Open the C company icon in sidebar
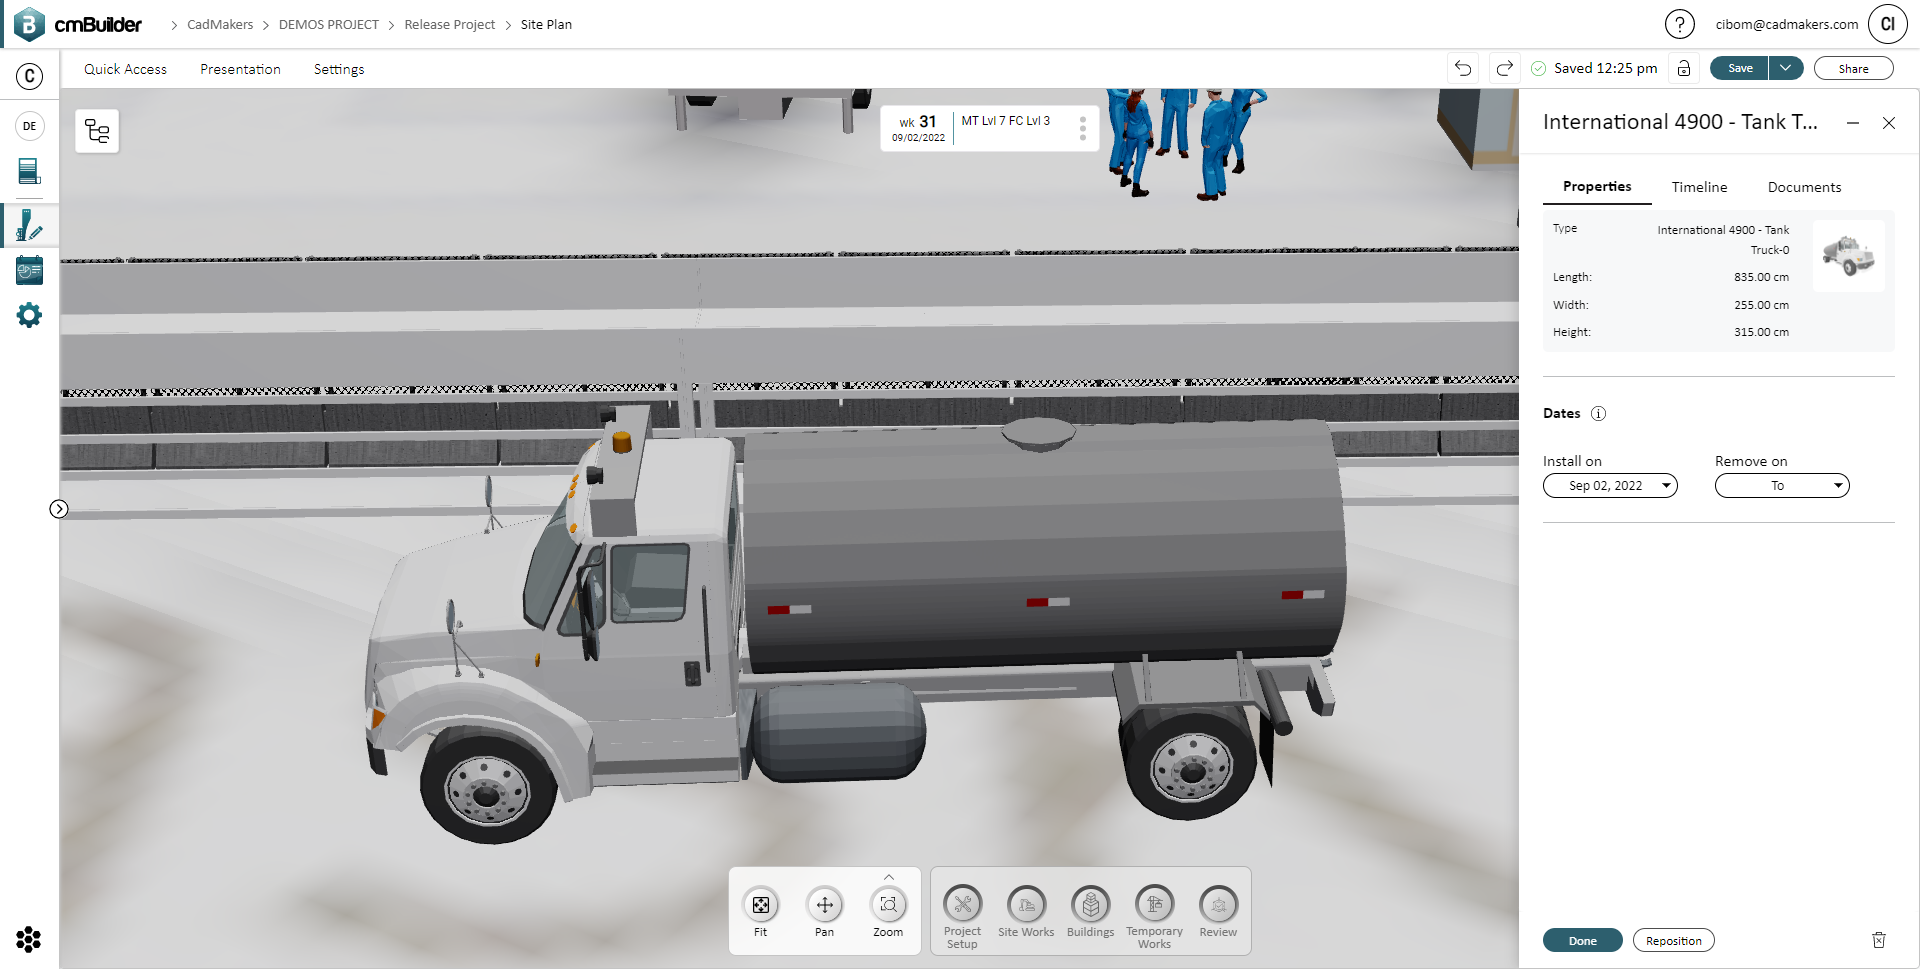Viewport: 1920px width, 969px height. (30, 76)
